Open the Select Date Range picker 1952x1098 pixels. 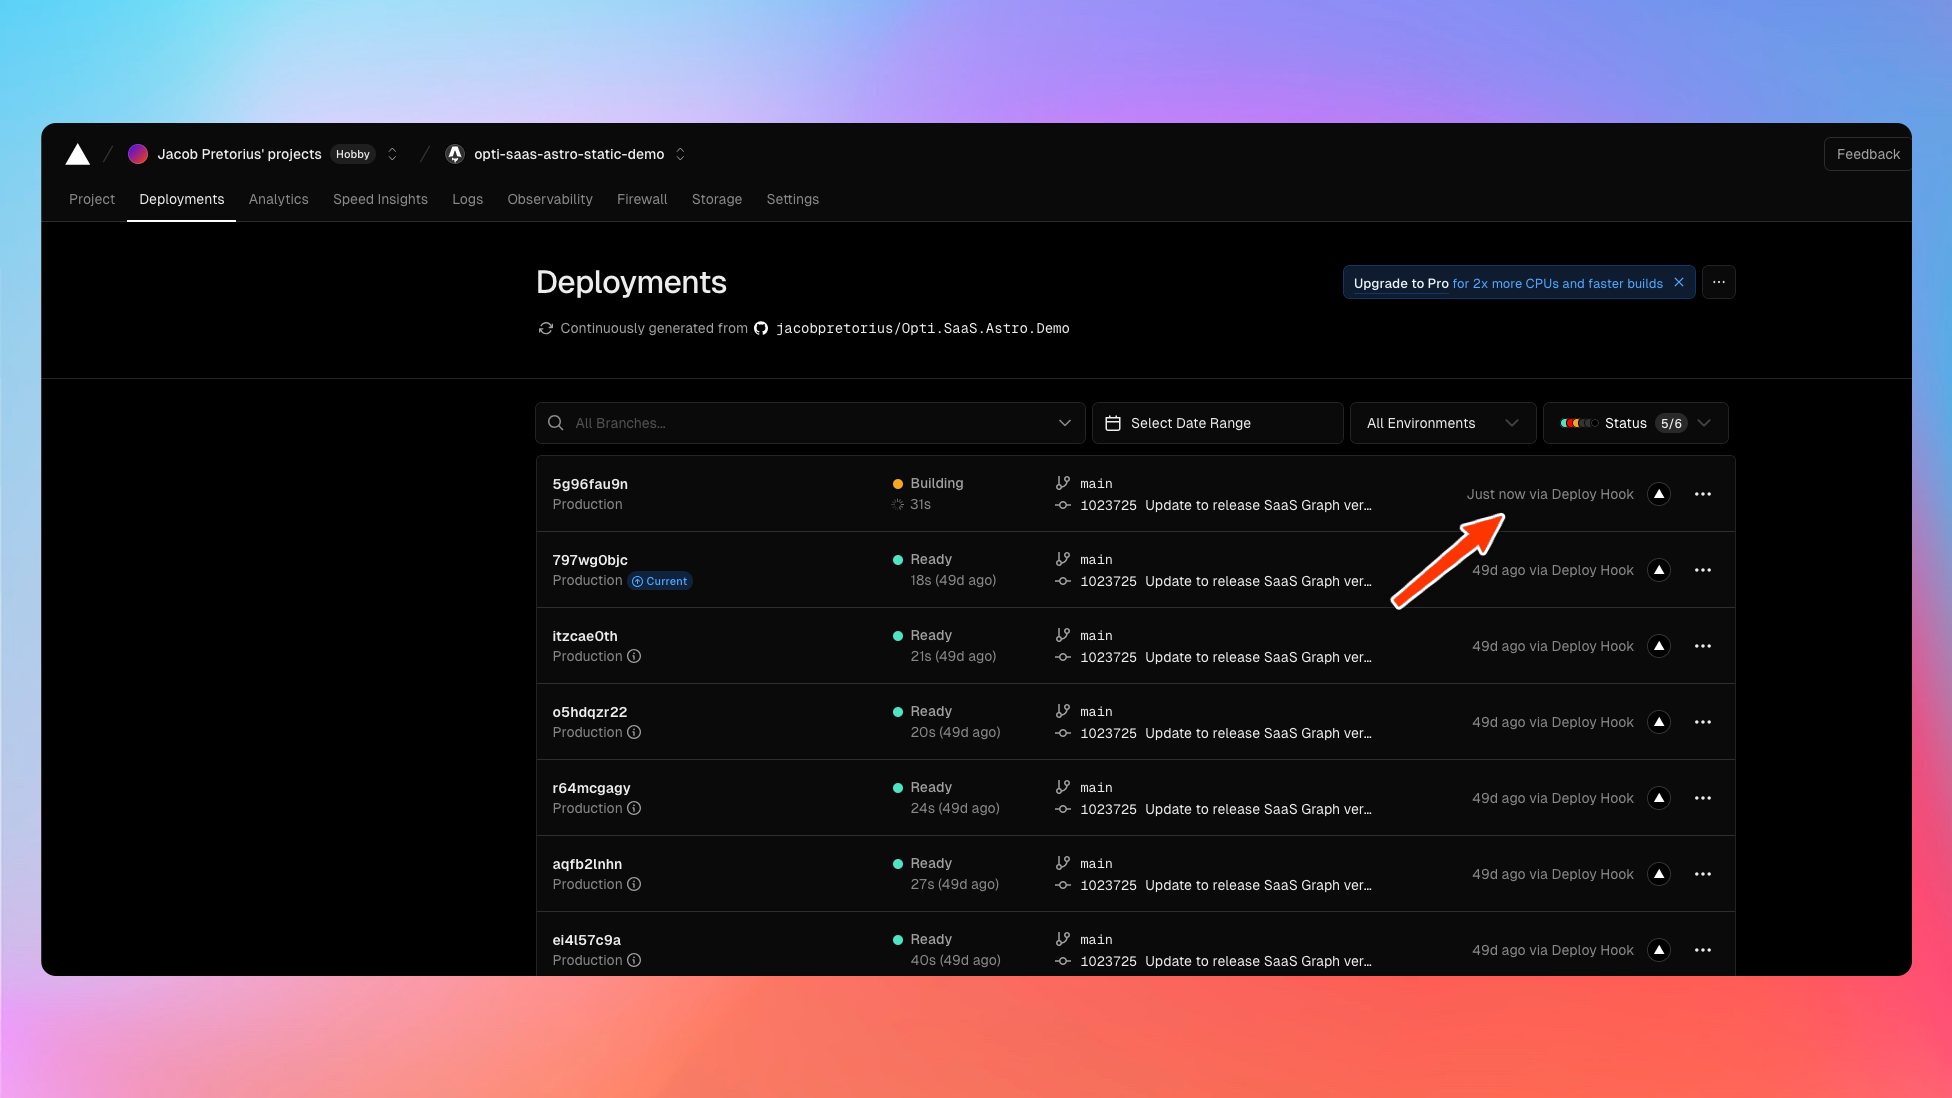click(x=1216, y=423)
